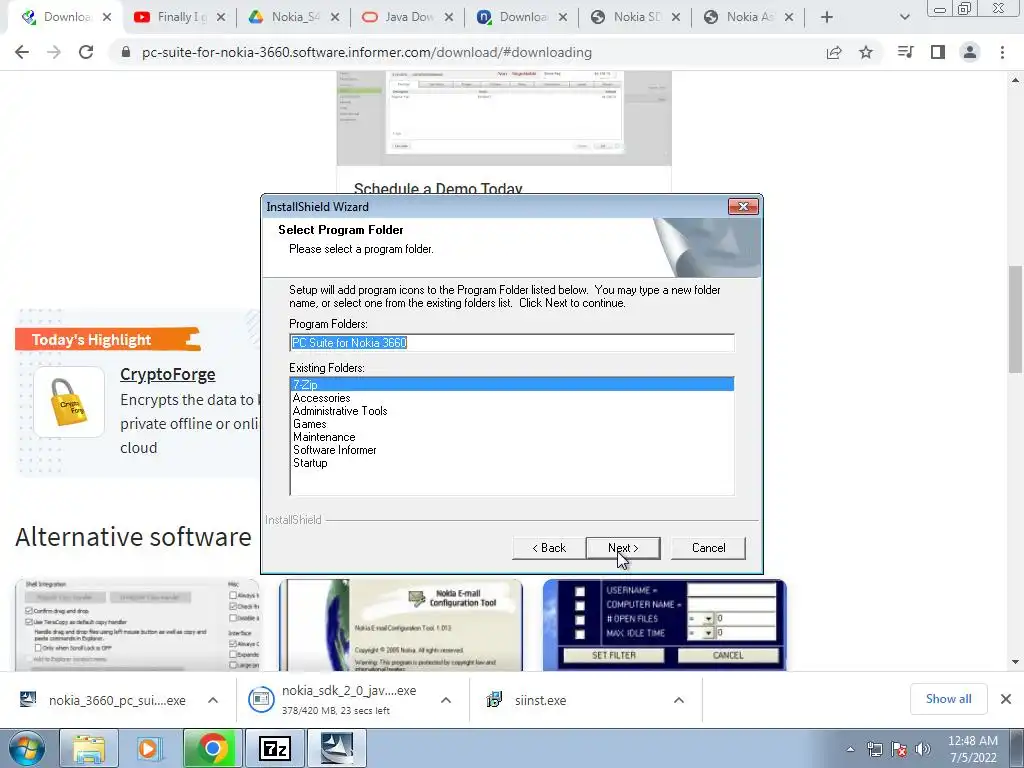Open Action Center flag icon
This screenshot has height=768, width=1024.
click(x=899, y=749)
